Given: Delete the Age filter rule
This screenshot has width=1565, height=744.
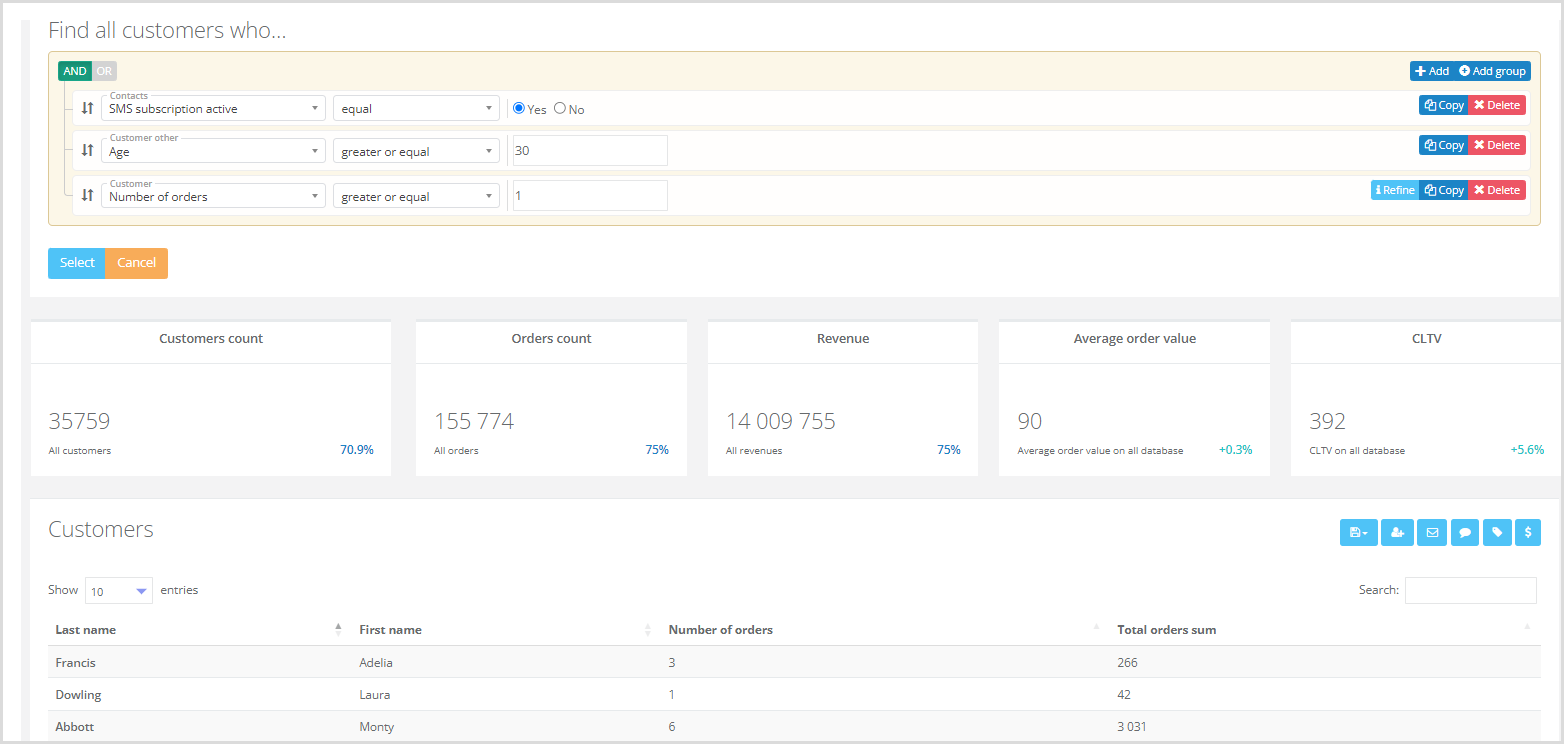Looking at the screenshot, I should click(1496, 145).
